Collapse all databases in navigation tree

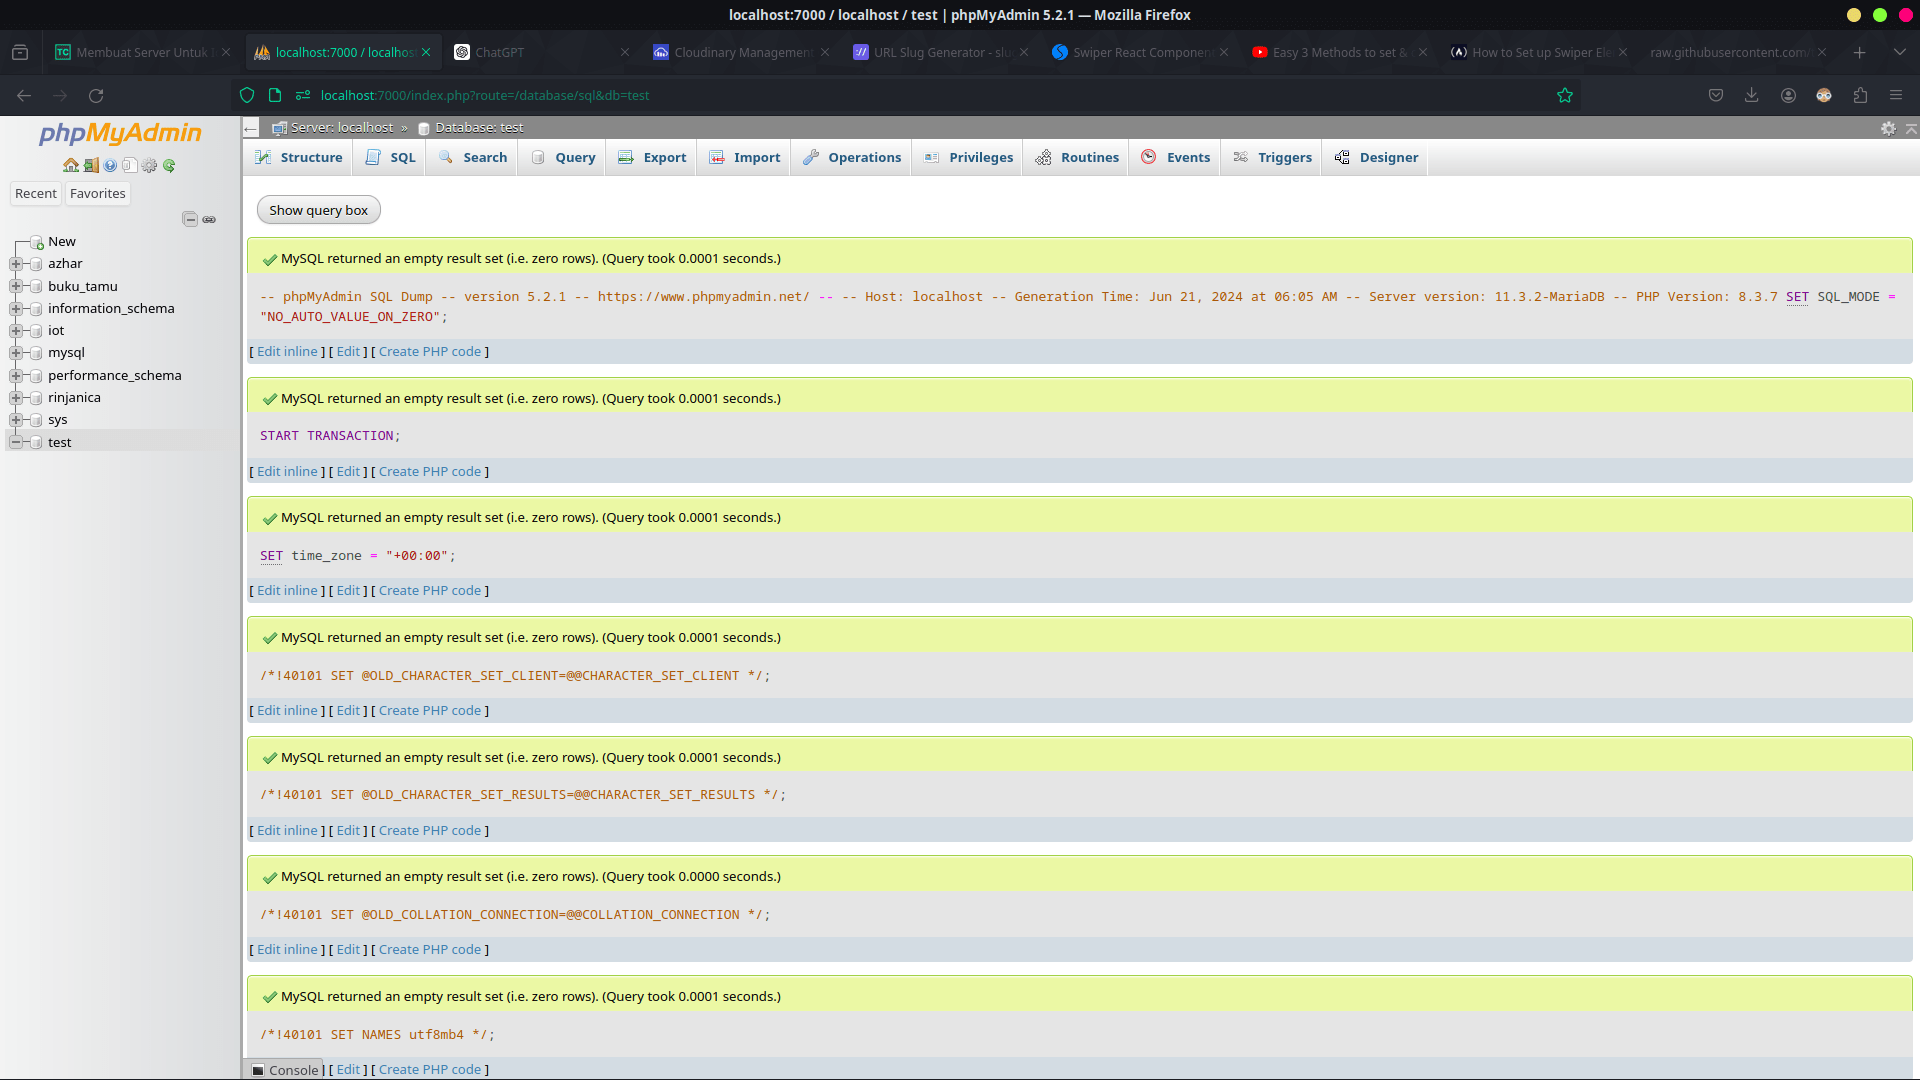point(190,219)
